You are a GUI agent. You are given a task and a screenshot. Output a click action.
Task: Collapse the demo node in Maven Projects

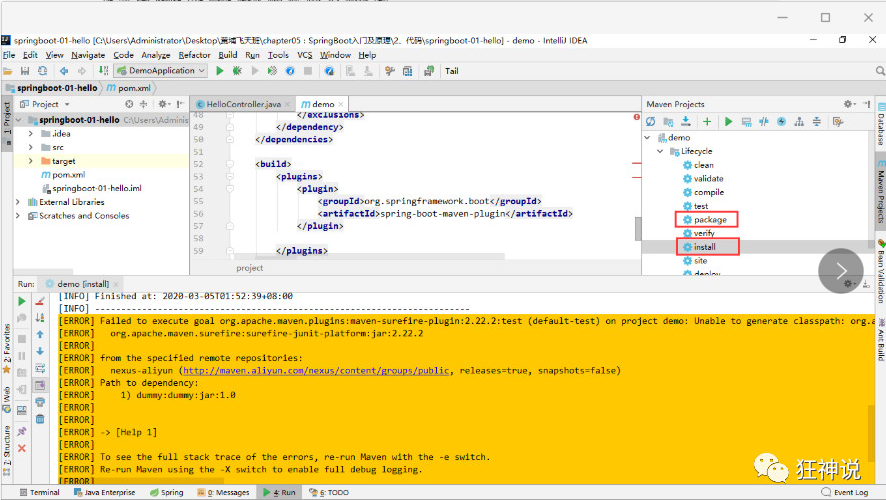tap(648, 137)
